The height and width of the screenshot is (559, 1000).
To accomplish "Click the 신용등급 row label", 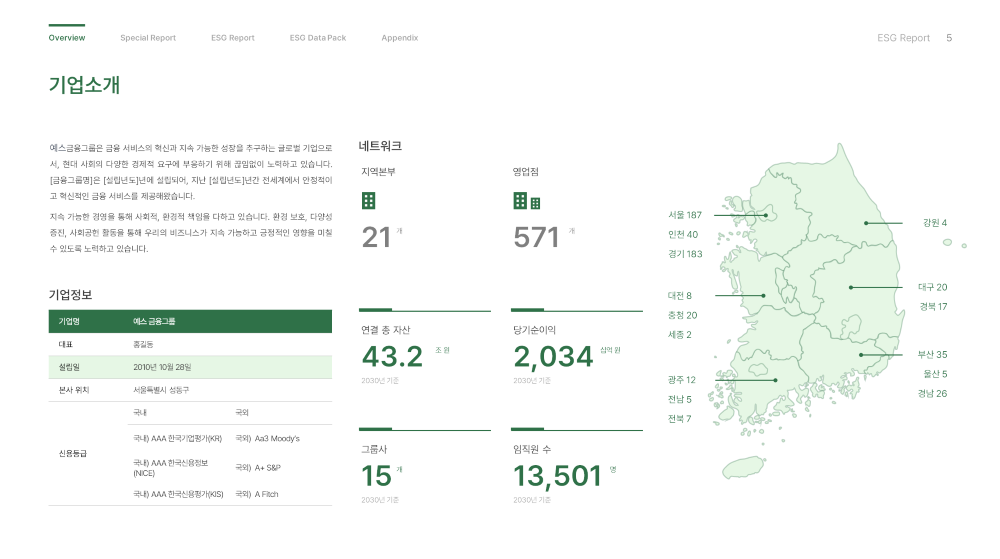I will [73, 454].
